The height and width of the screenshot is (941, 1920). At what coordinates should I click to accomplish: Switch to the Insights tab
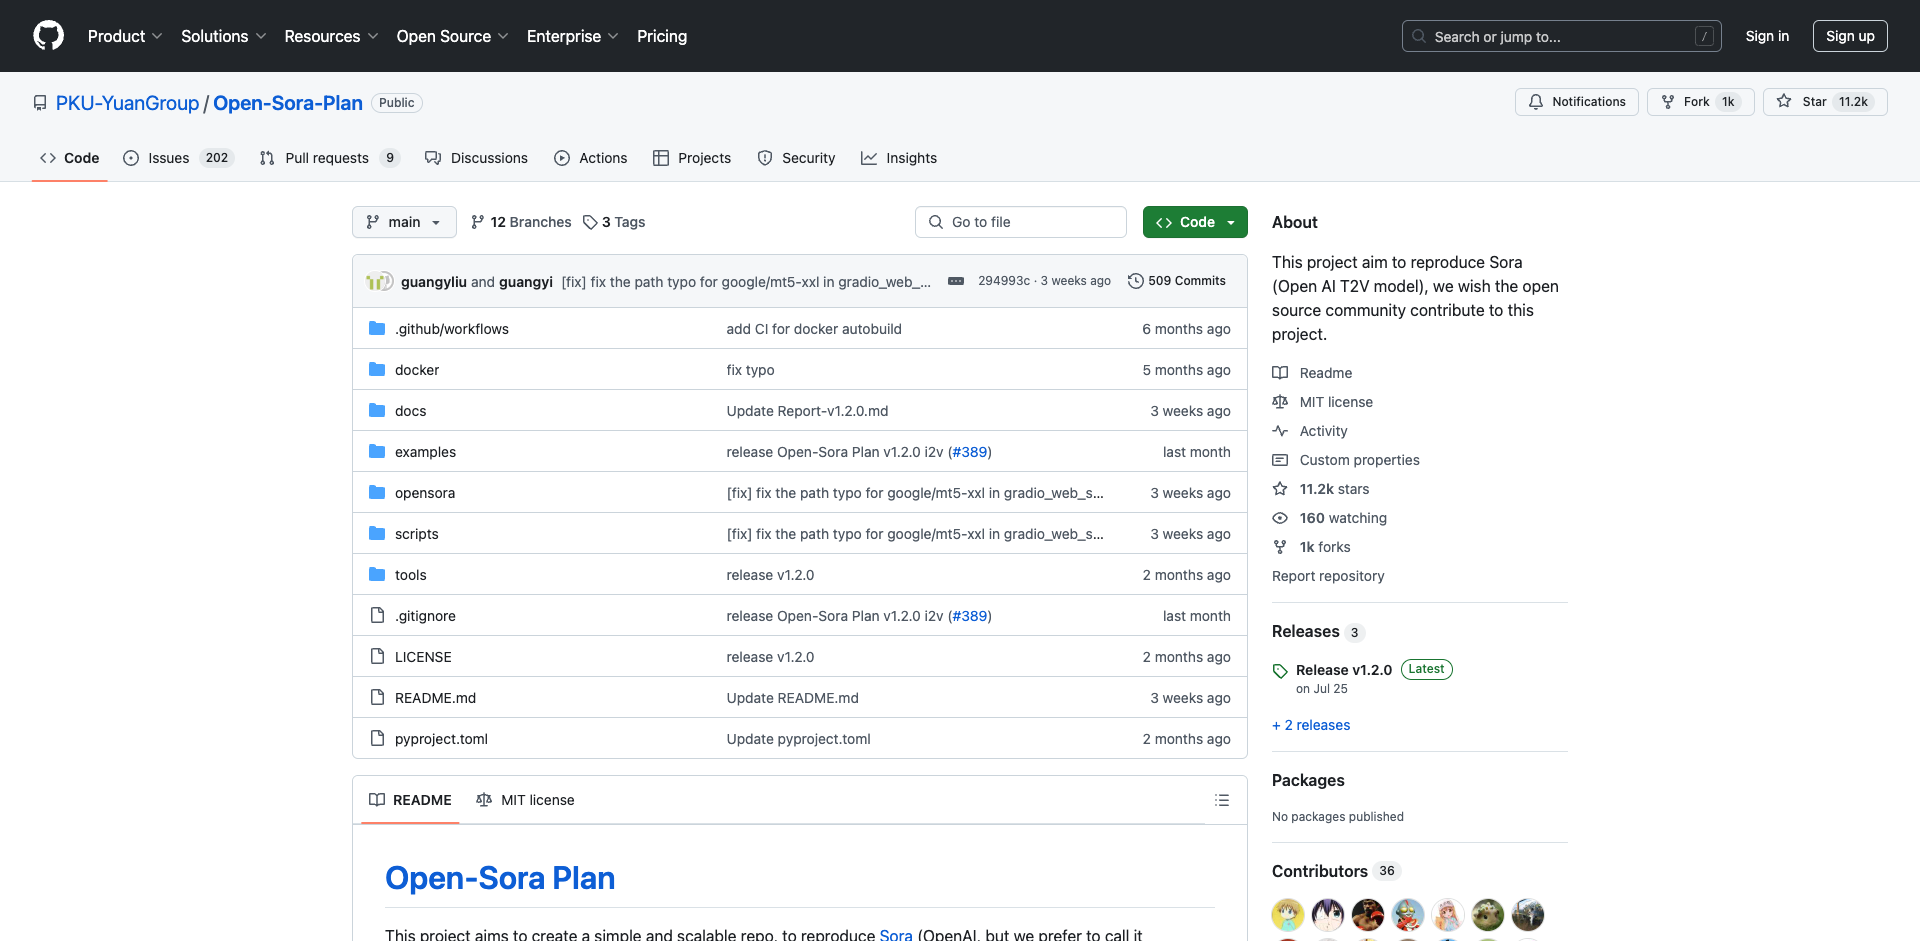(899, 158)
